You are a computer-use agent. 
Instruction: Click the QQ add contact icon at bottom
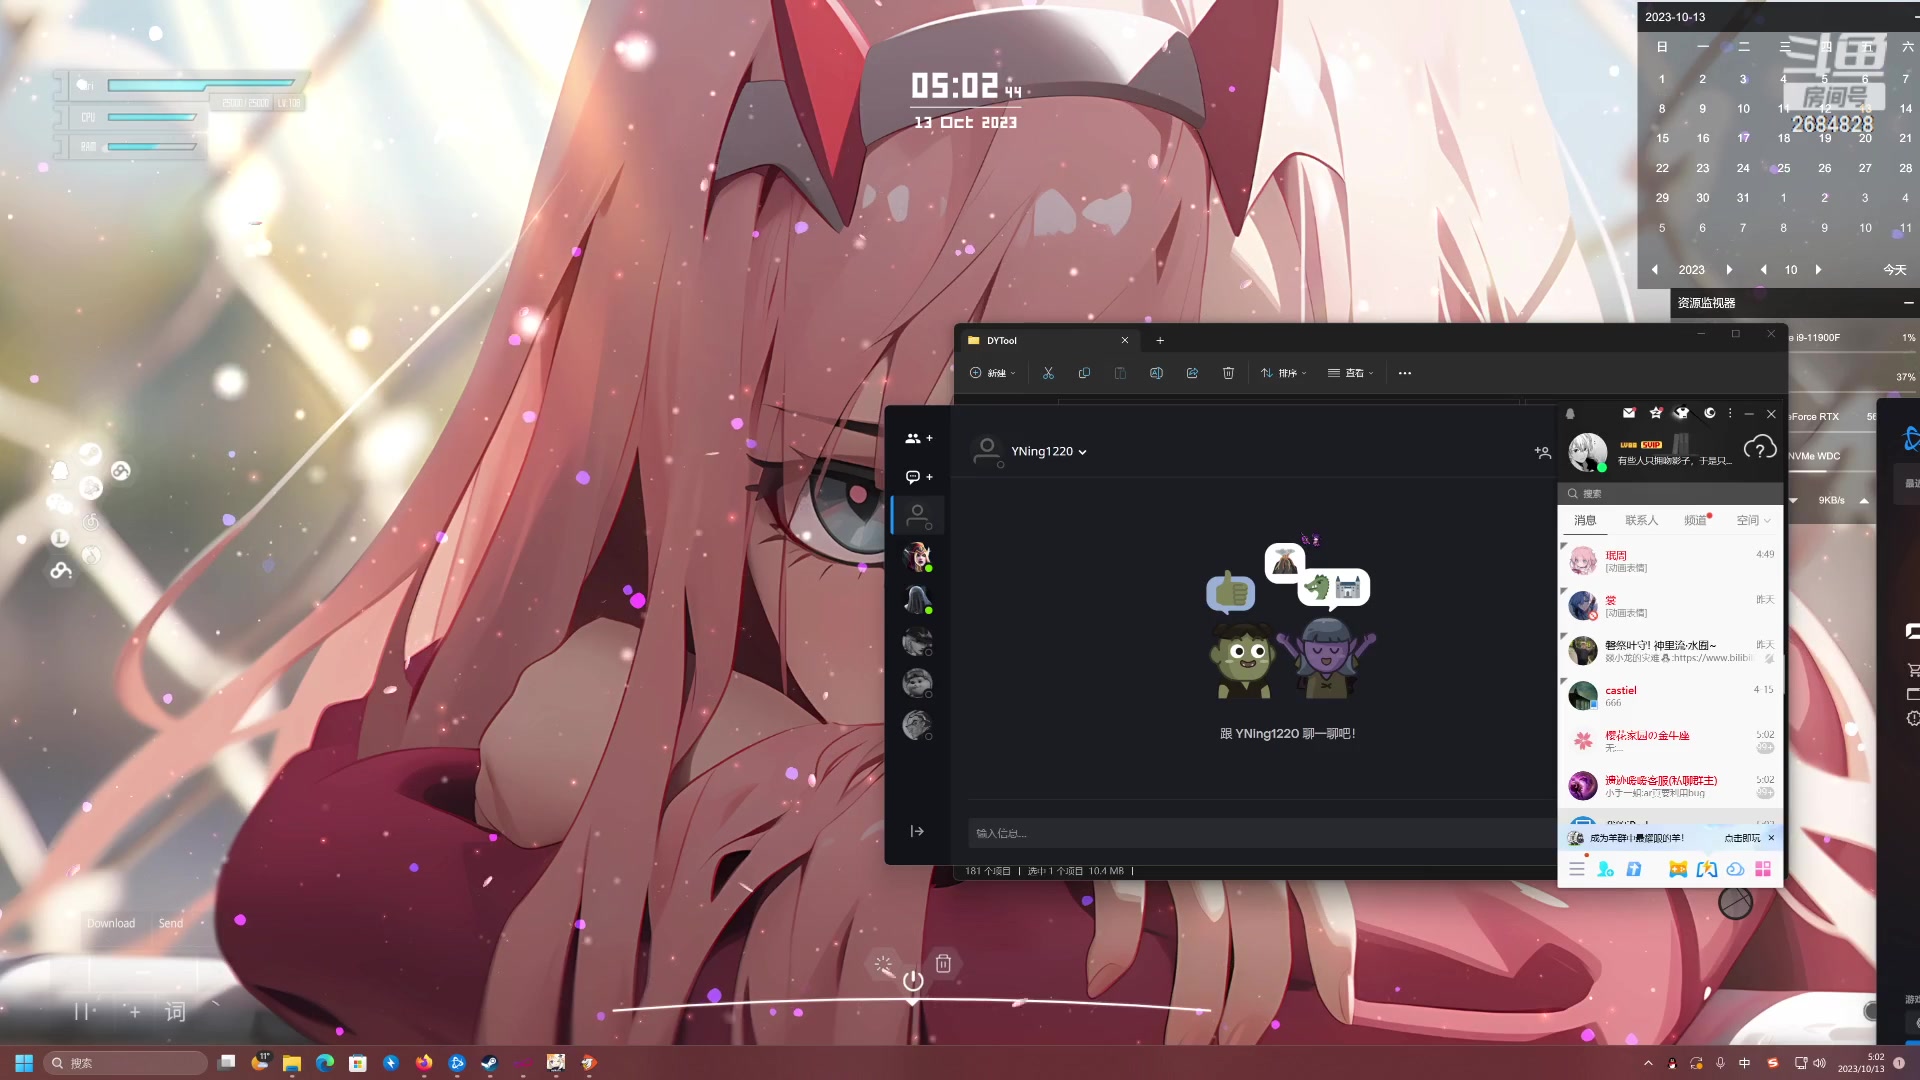[x=1606, y=869]
